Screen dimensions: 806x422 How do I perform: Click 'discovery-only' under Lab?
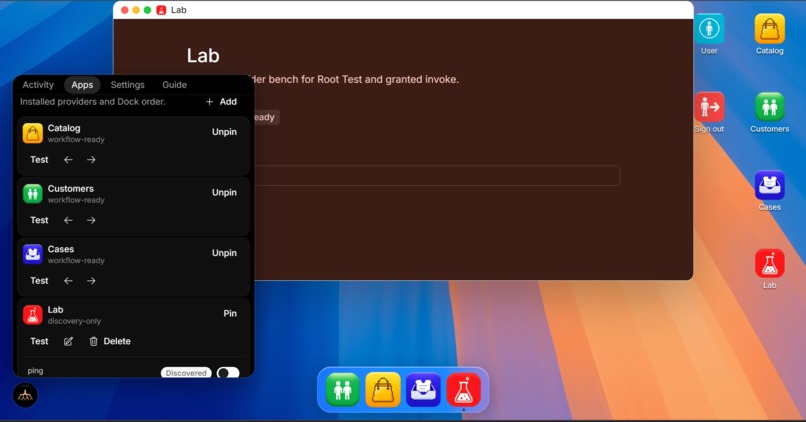[x=74, y=321]
